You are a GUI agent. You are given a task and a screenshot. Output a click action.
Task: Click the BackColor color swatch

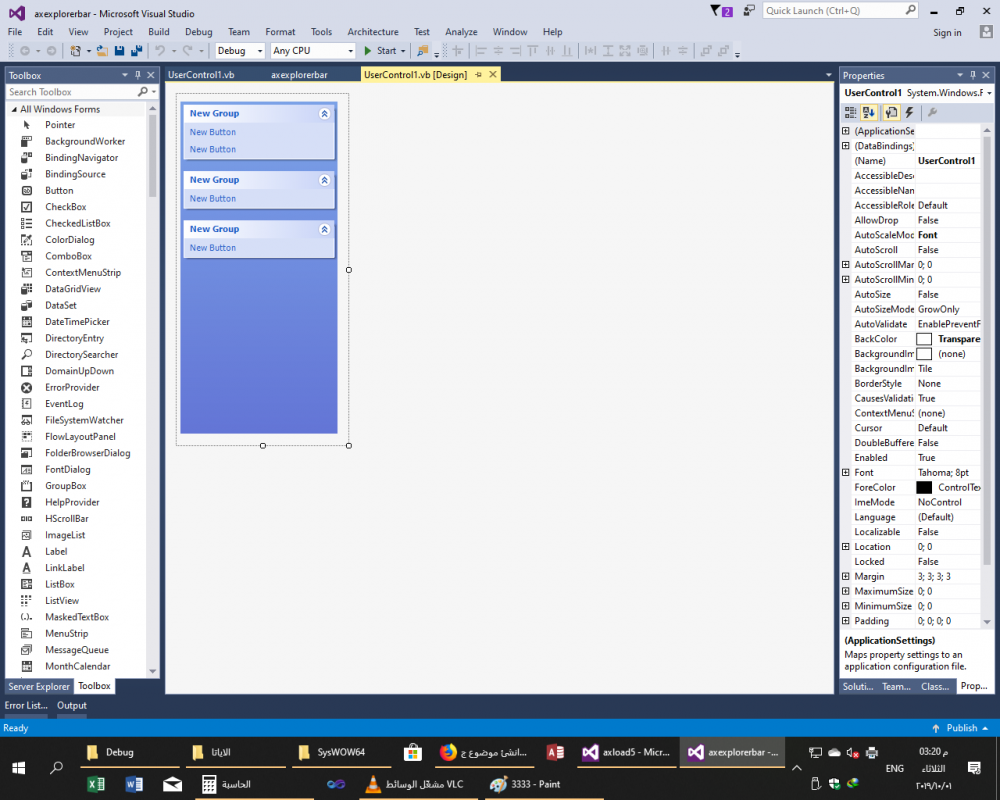[924, 339]
